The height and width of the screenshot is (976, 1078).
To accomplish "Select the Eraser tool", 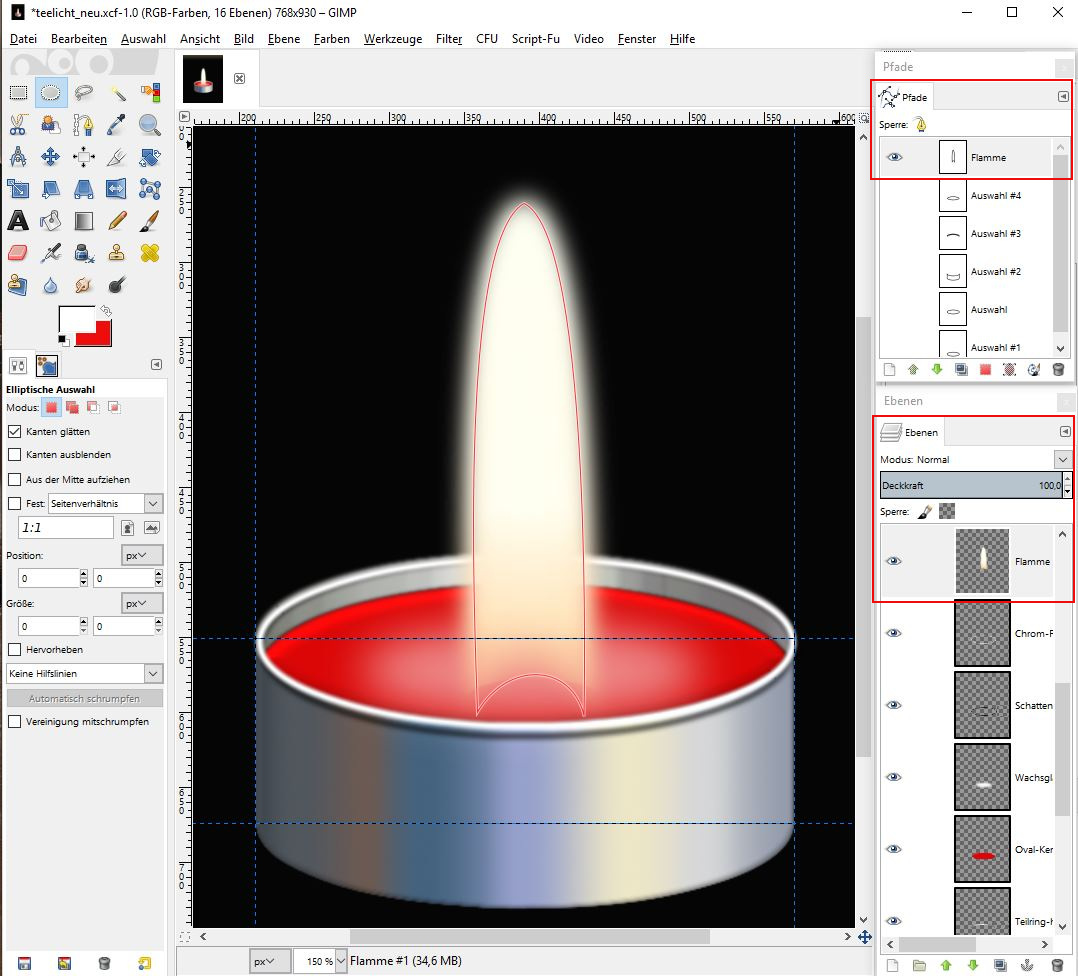I will pyautogui.click(x=18, y=253).
